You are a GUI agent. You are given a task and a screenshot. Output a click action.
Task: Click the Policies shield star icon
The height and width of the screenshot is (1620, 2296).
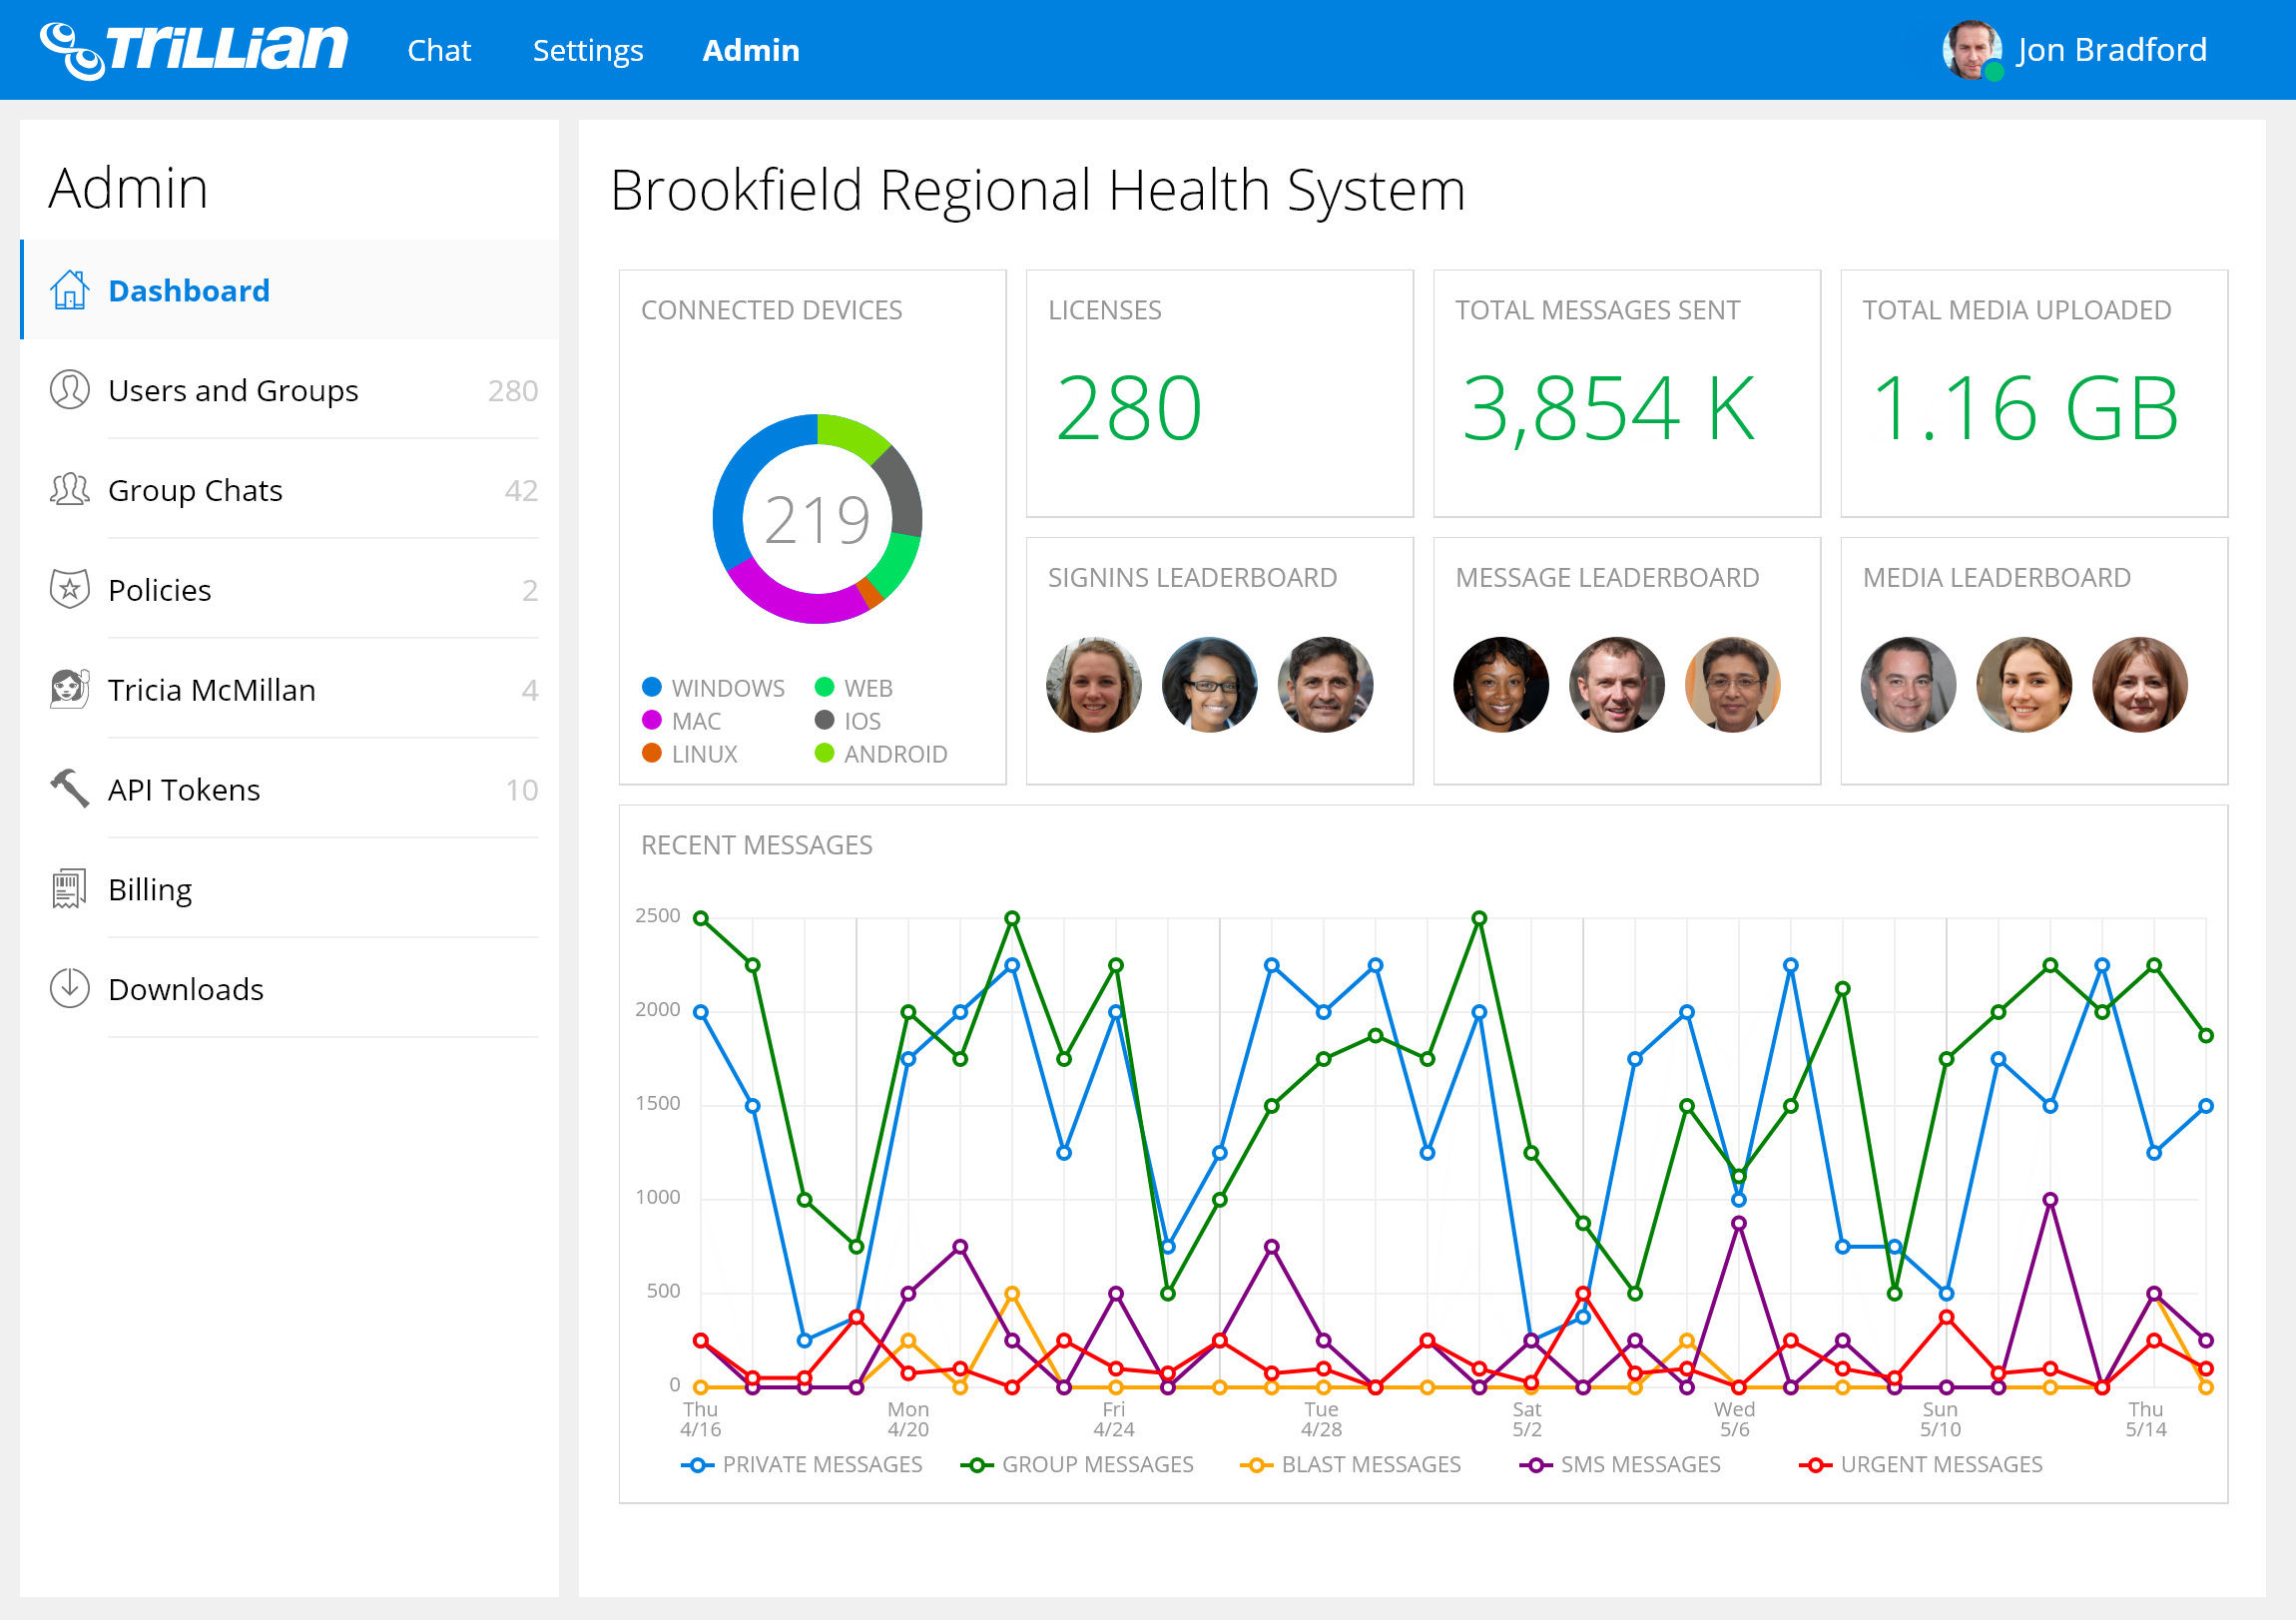69,590
